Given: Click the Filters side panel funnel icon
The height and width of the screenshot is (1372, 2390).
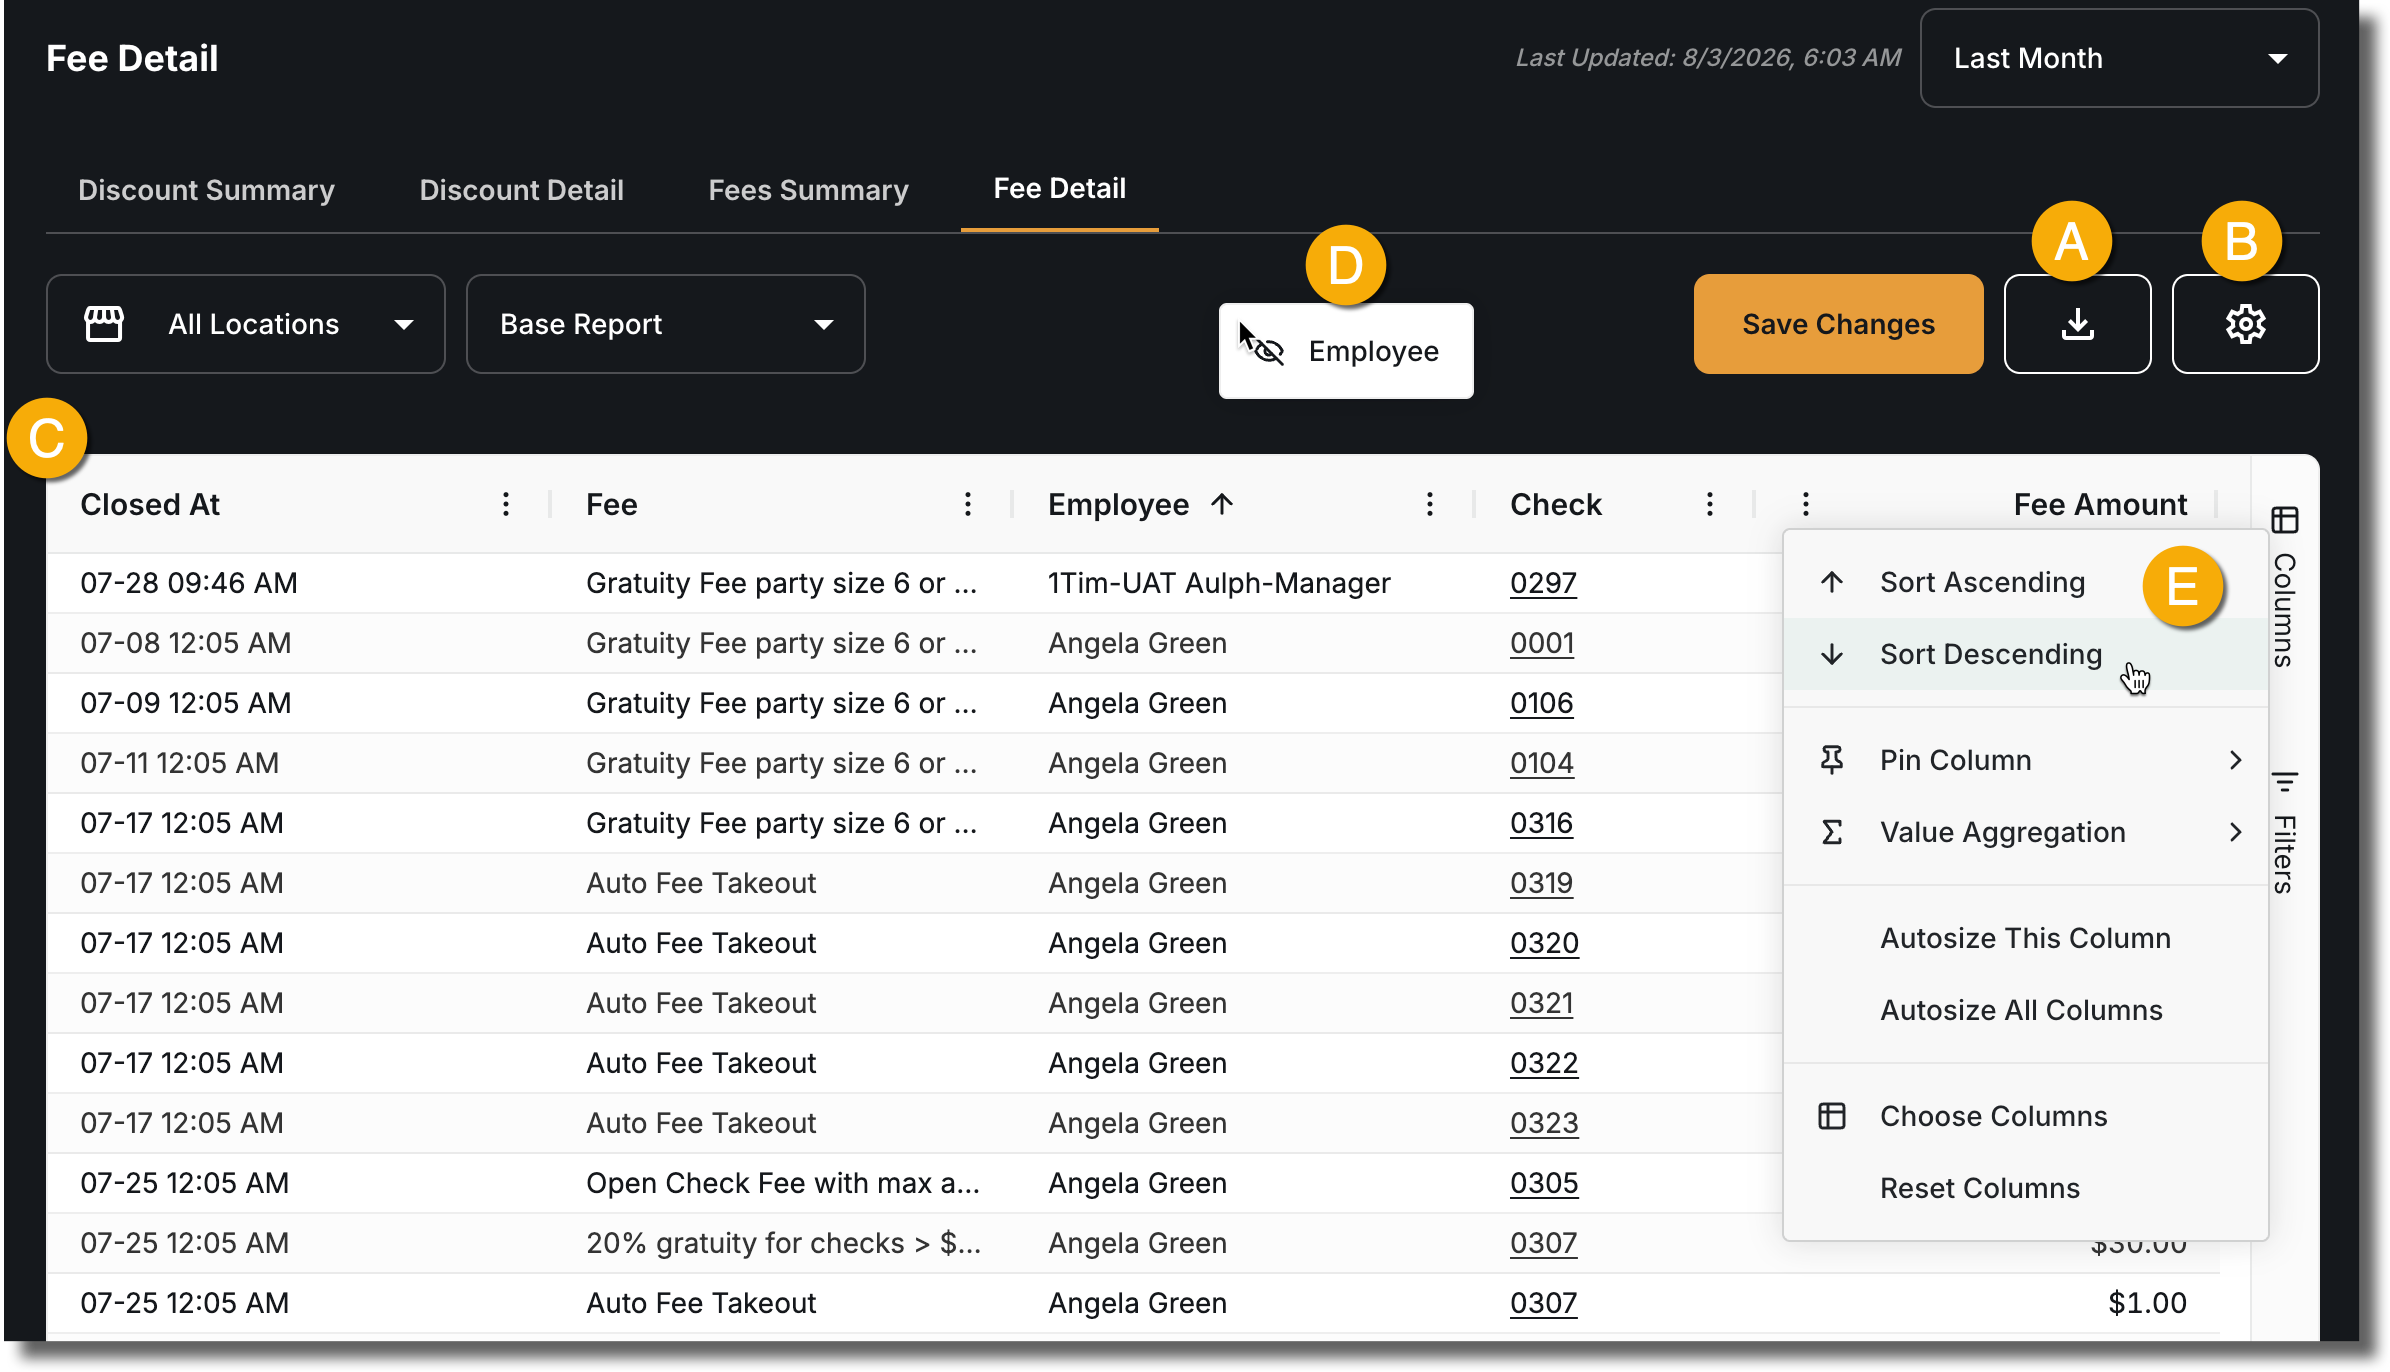Looking at the screenshot, I should [x=2285, y=780].
